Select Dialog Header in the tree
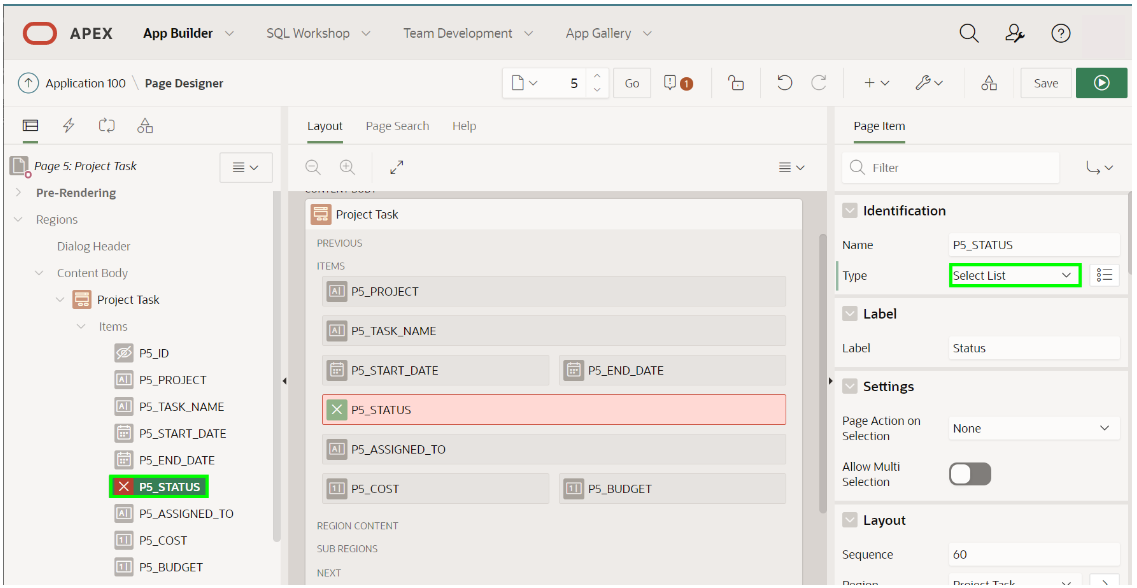This screenshot has width=1137, height=588. click(94, 247)
